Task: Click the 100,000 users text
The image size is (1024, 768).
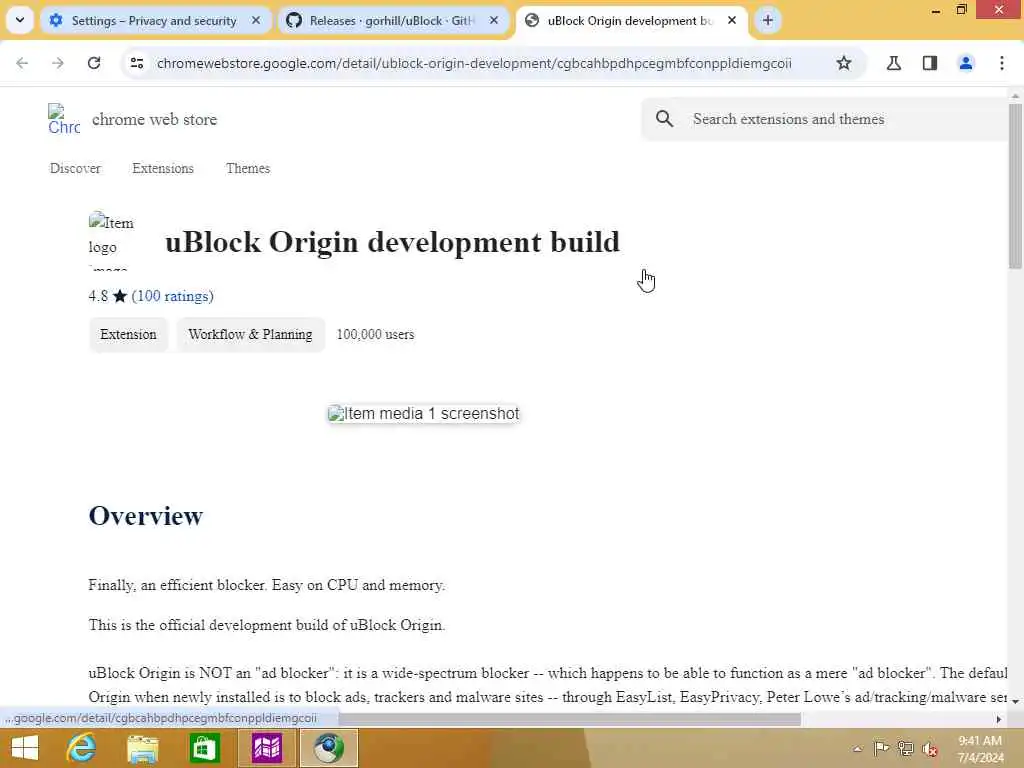Action: pyautogui.click(x=376, y=334)
